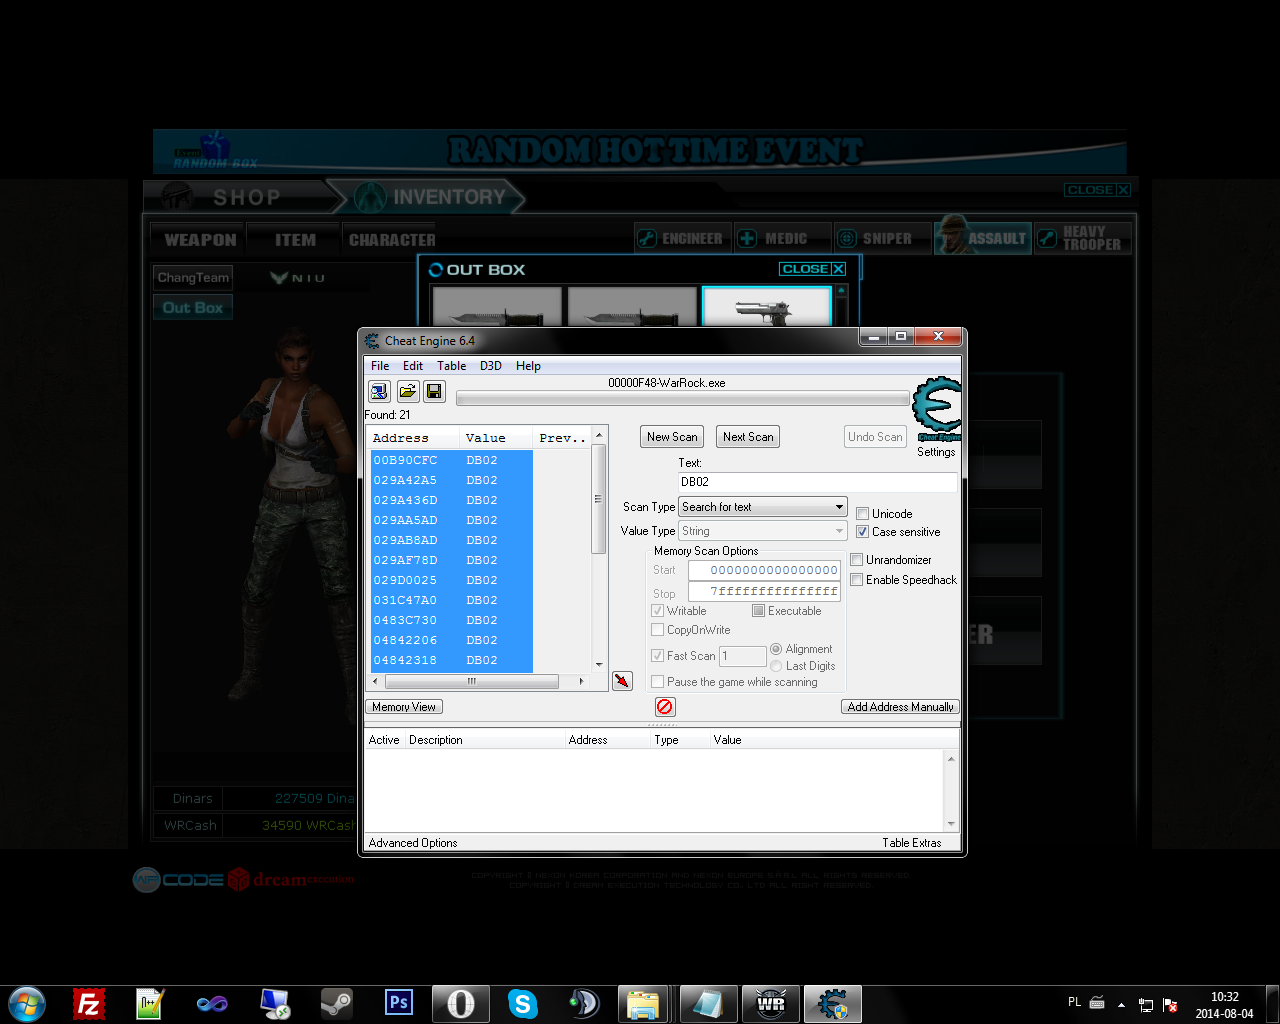Tick the Enable Speedhack checkbox
The width and height of the screenshot is (1280, 1024).
click(x=856, y=580)
